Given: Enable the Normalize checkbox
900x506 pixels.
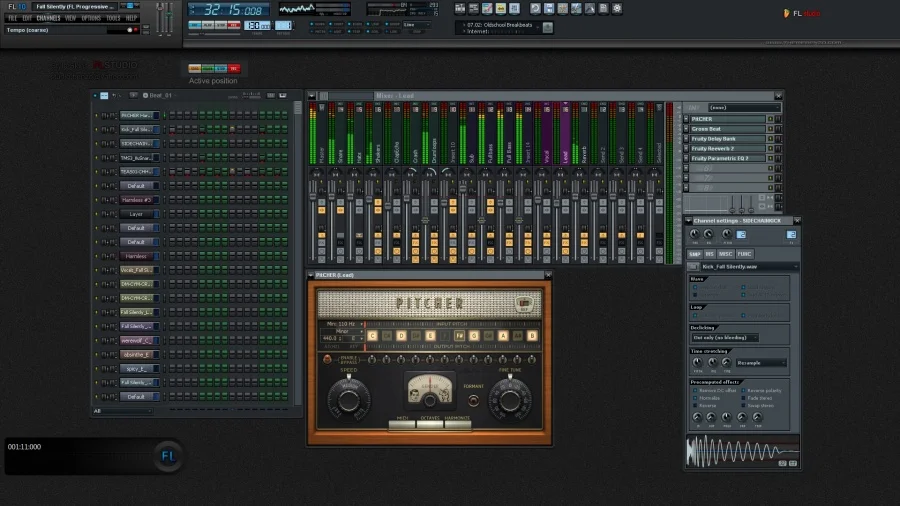Looking at the screenshot, I should [x=696, y=398].
